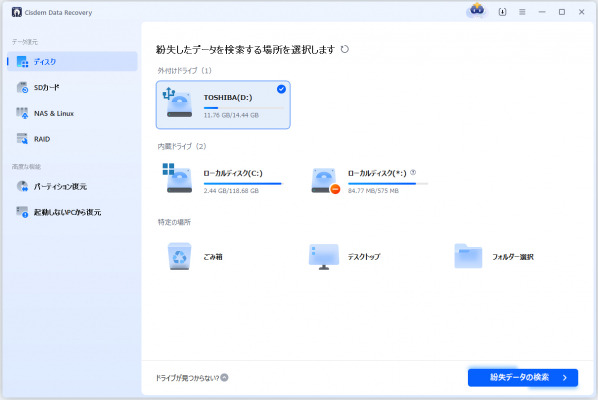Select the SDカード sidebar item
The width and height of the screenshot is (598, 400).
pos(72,87)
